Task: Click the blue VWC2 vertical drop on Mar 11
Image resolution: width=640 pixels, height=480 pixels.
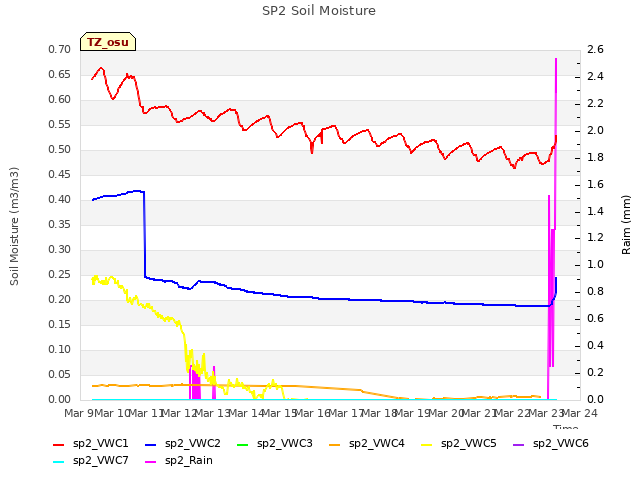Action: pyautogui.click(x=144, y=235)
